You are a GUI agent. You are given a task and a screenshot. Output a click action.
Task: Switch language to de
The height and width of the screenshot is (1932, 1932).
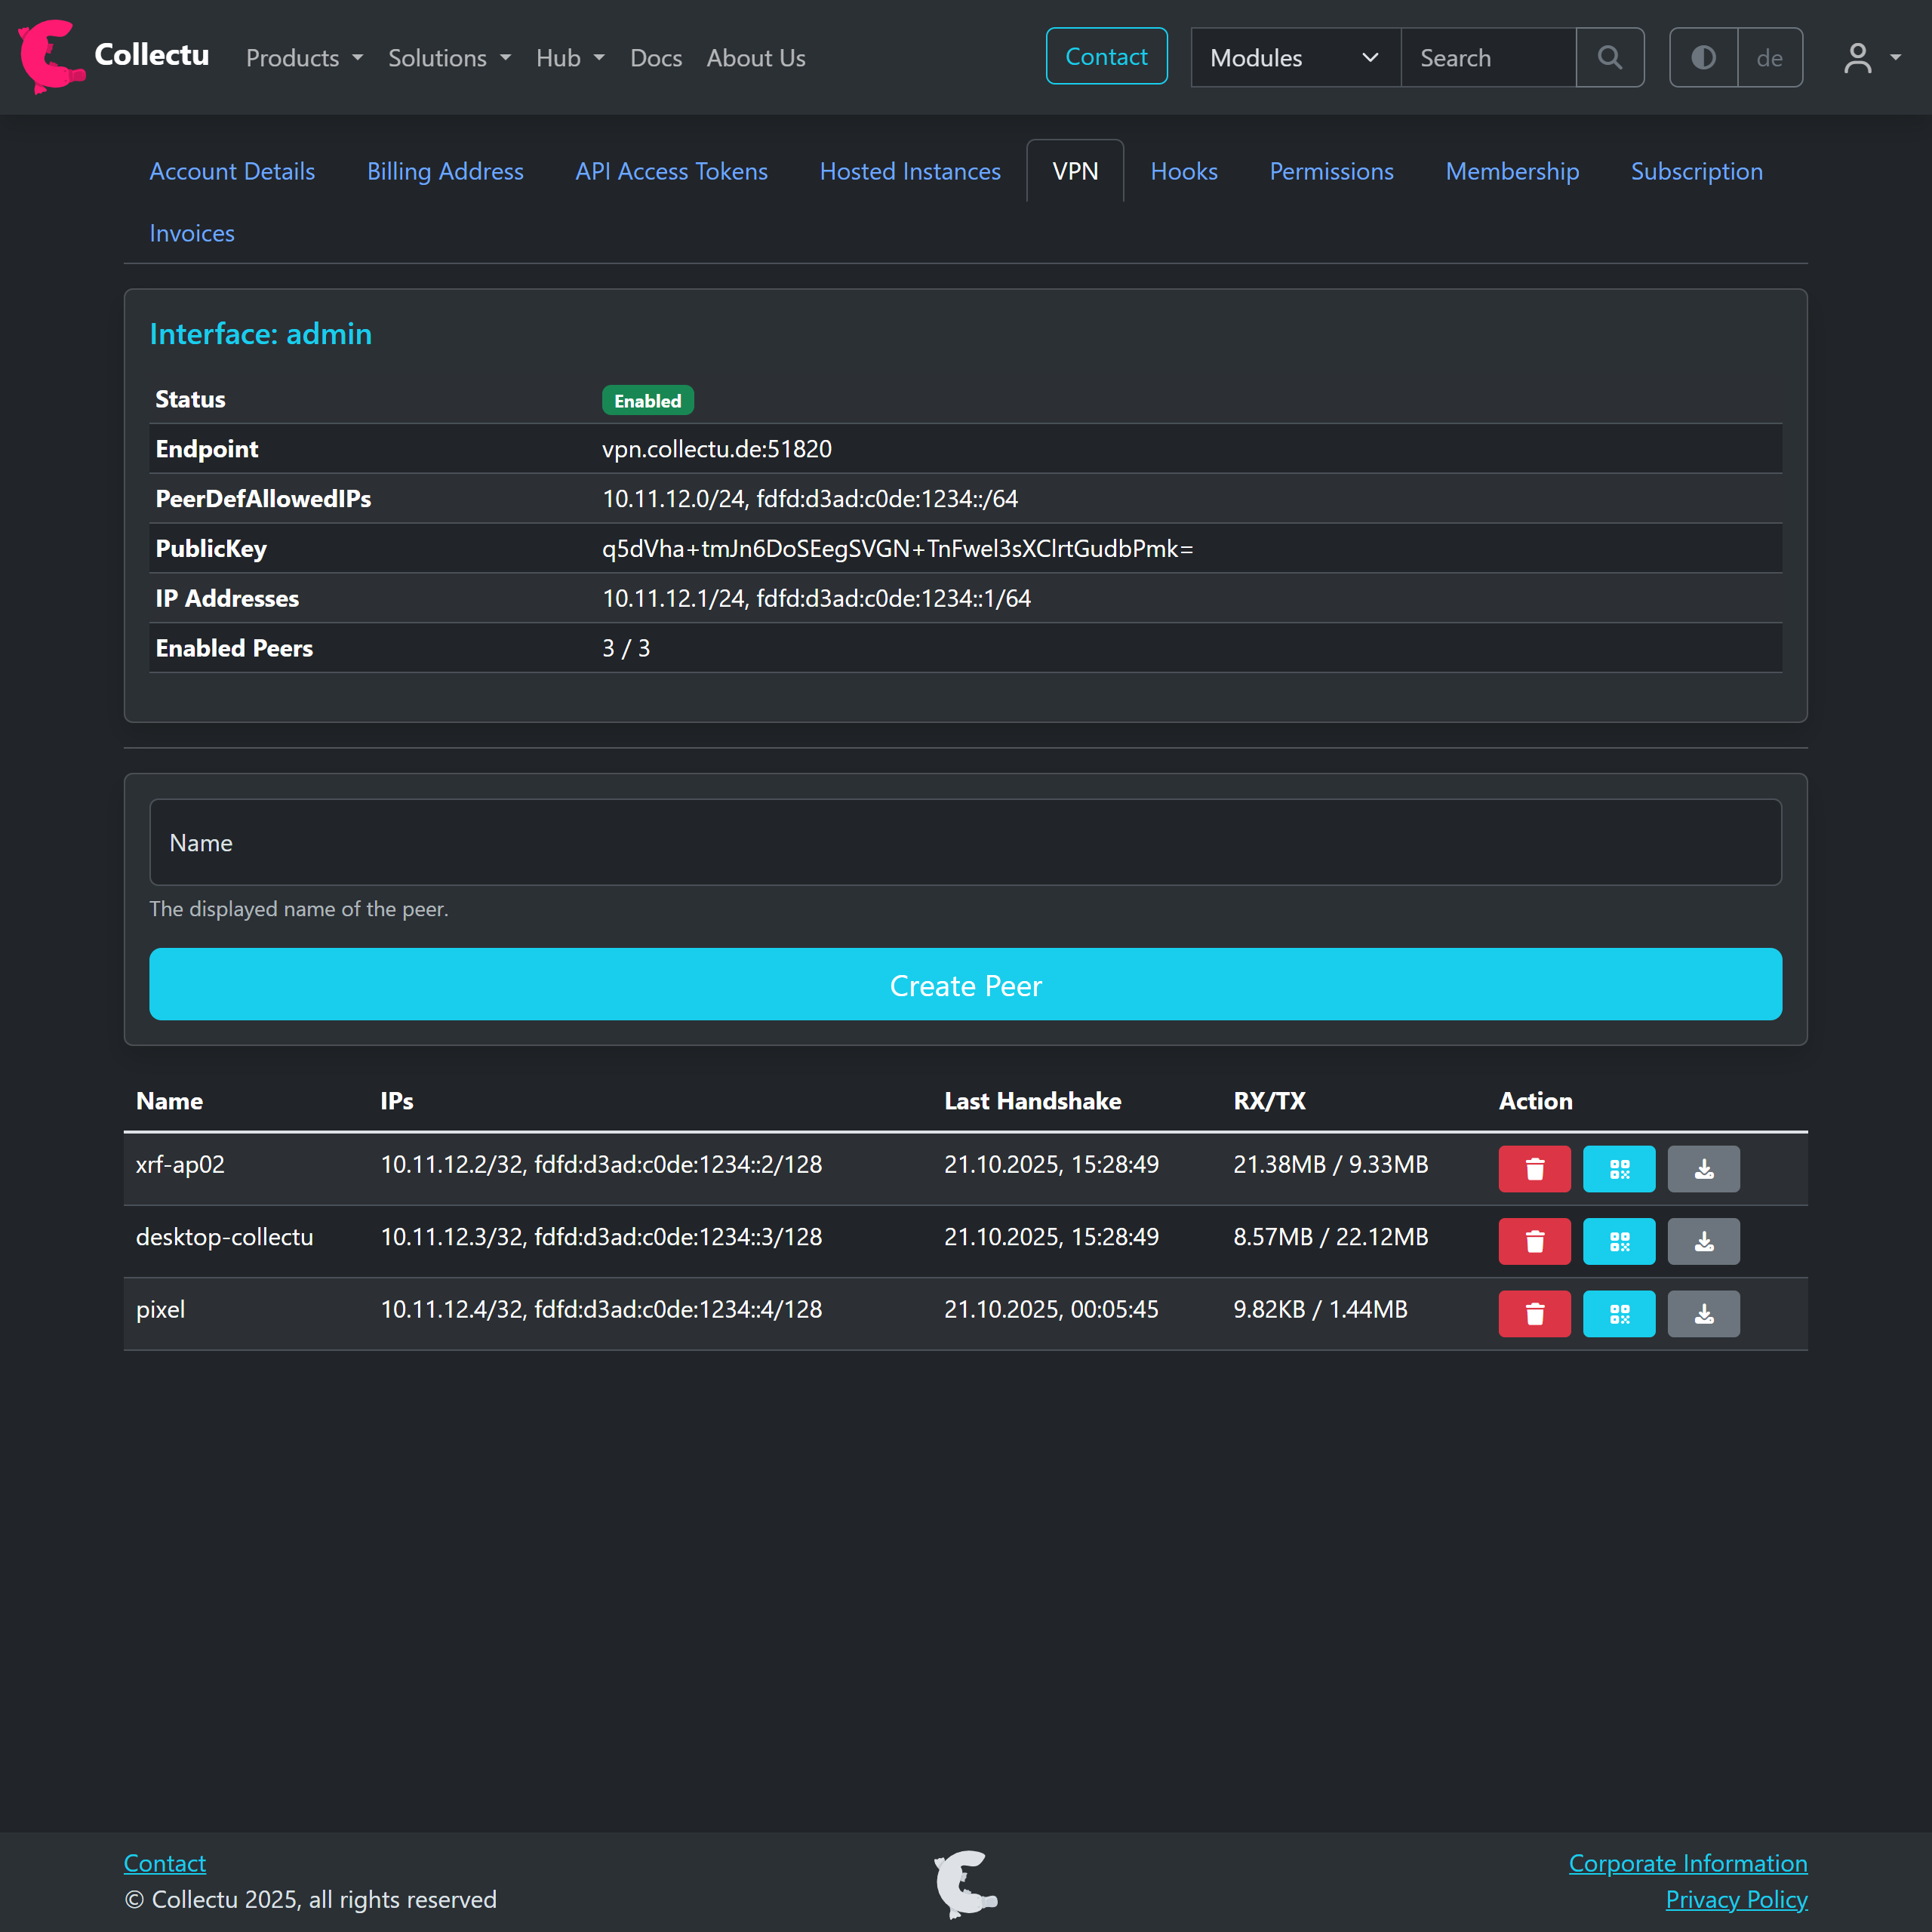[x=1769, y=58]
